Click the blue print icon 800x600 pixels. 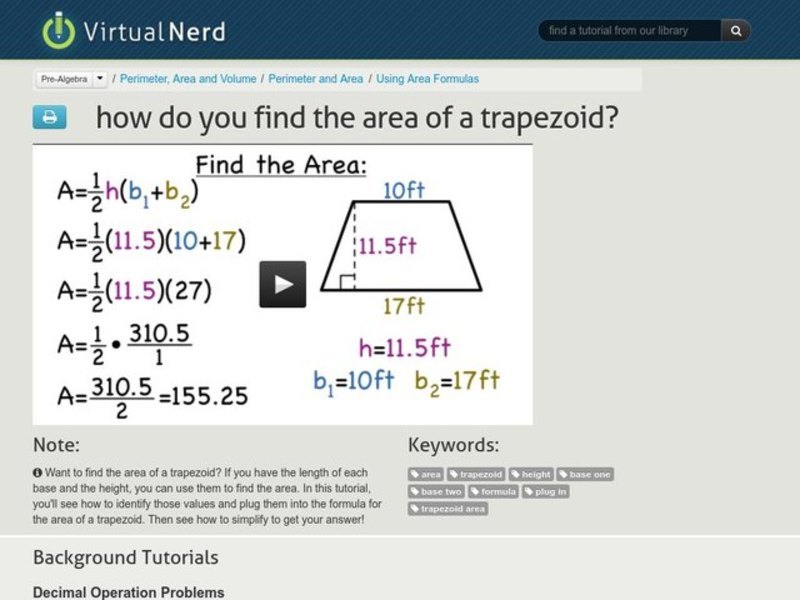point(47,117)
